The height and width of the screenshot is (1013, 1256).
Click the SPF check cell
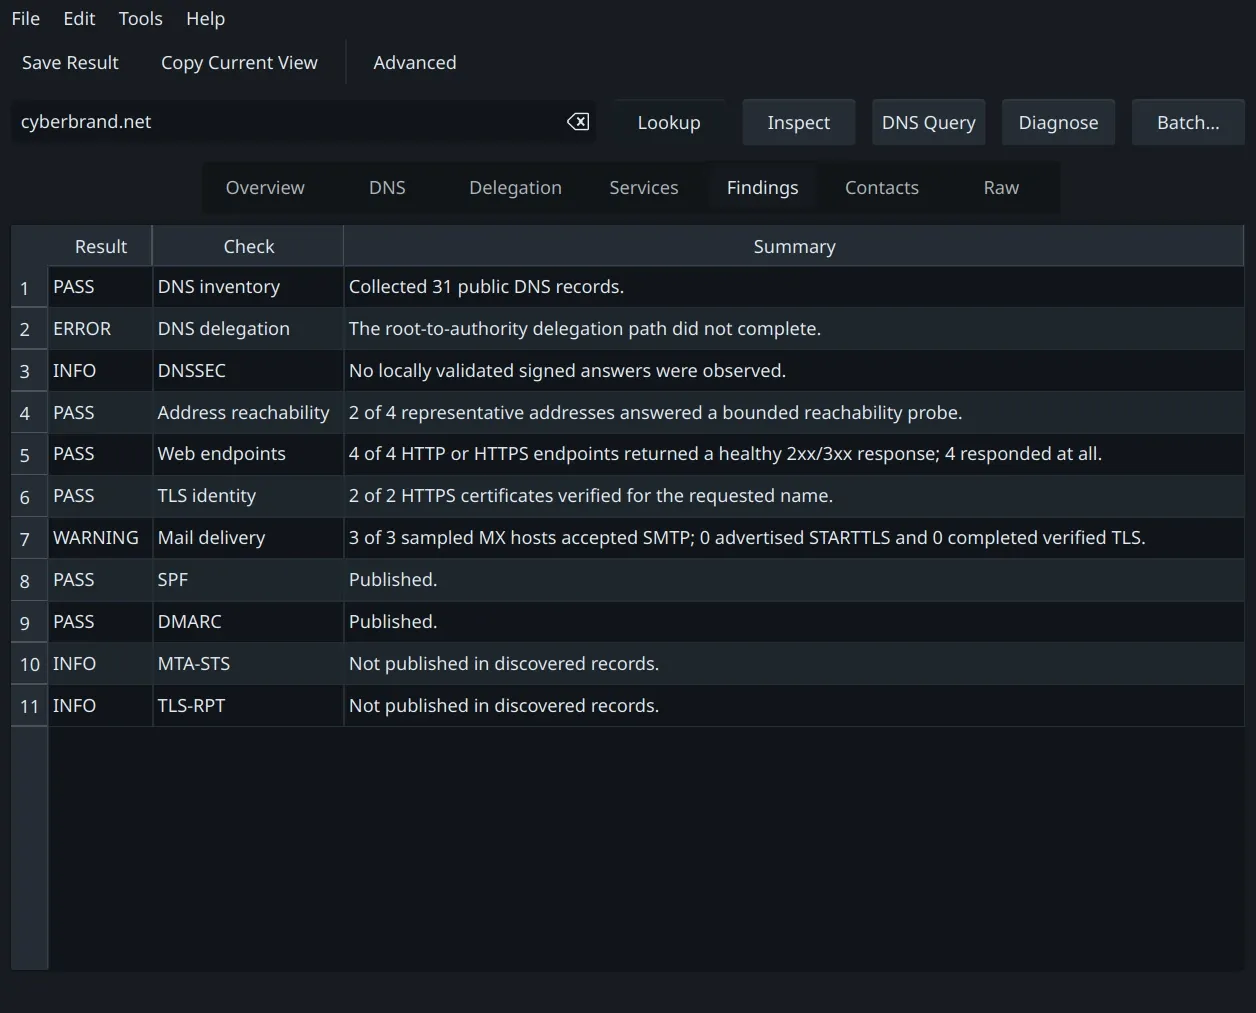[x=248, y=580]
